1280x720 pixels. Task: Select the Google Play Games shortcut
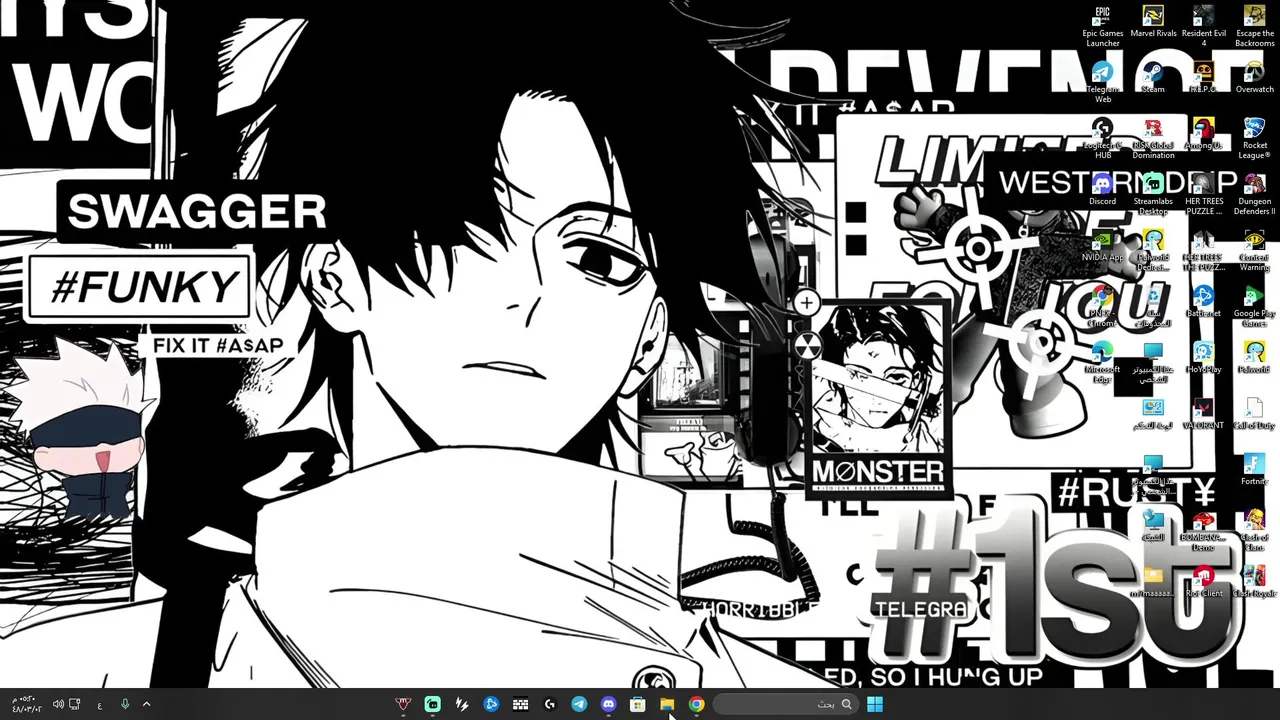pos(1254,307)
